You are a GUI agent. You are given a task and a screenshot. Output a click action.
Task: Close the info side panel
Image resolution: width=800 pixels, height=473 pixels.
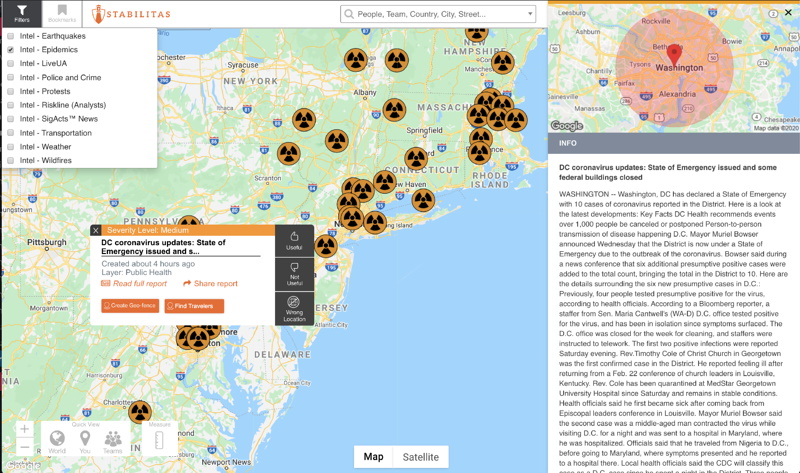tap(788, 12)
